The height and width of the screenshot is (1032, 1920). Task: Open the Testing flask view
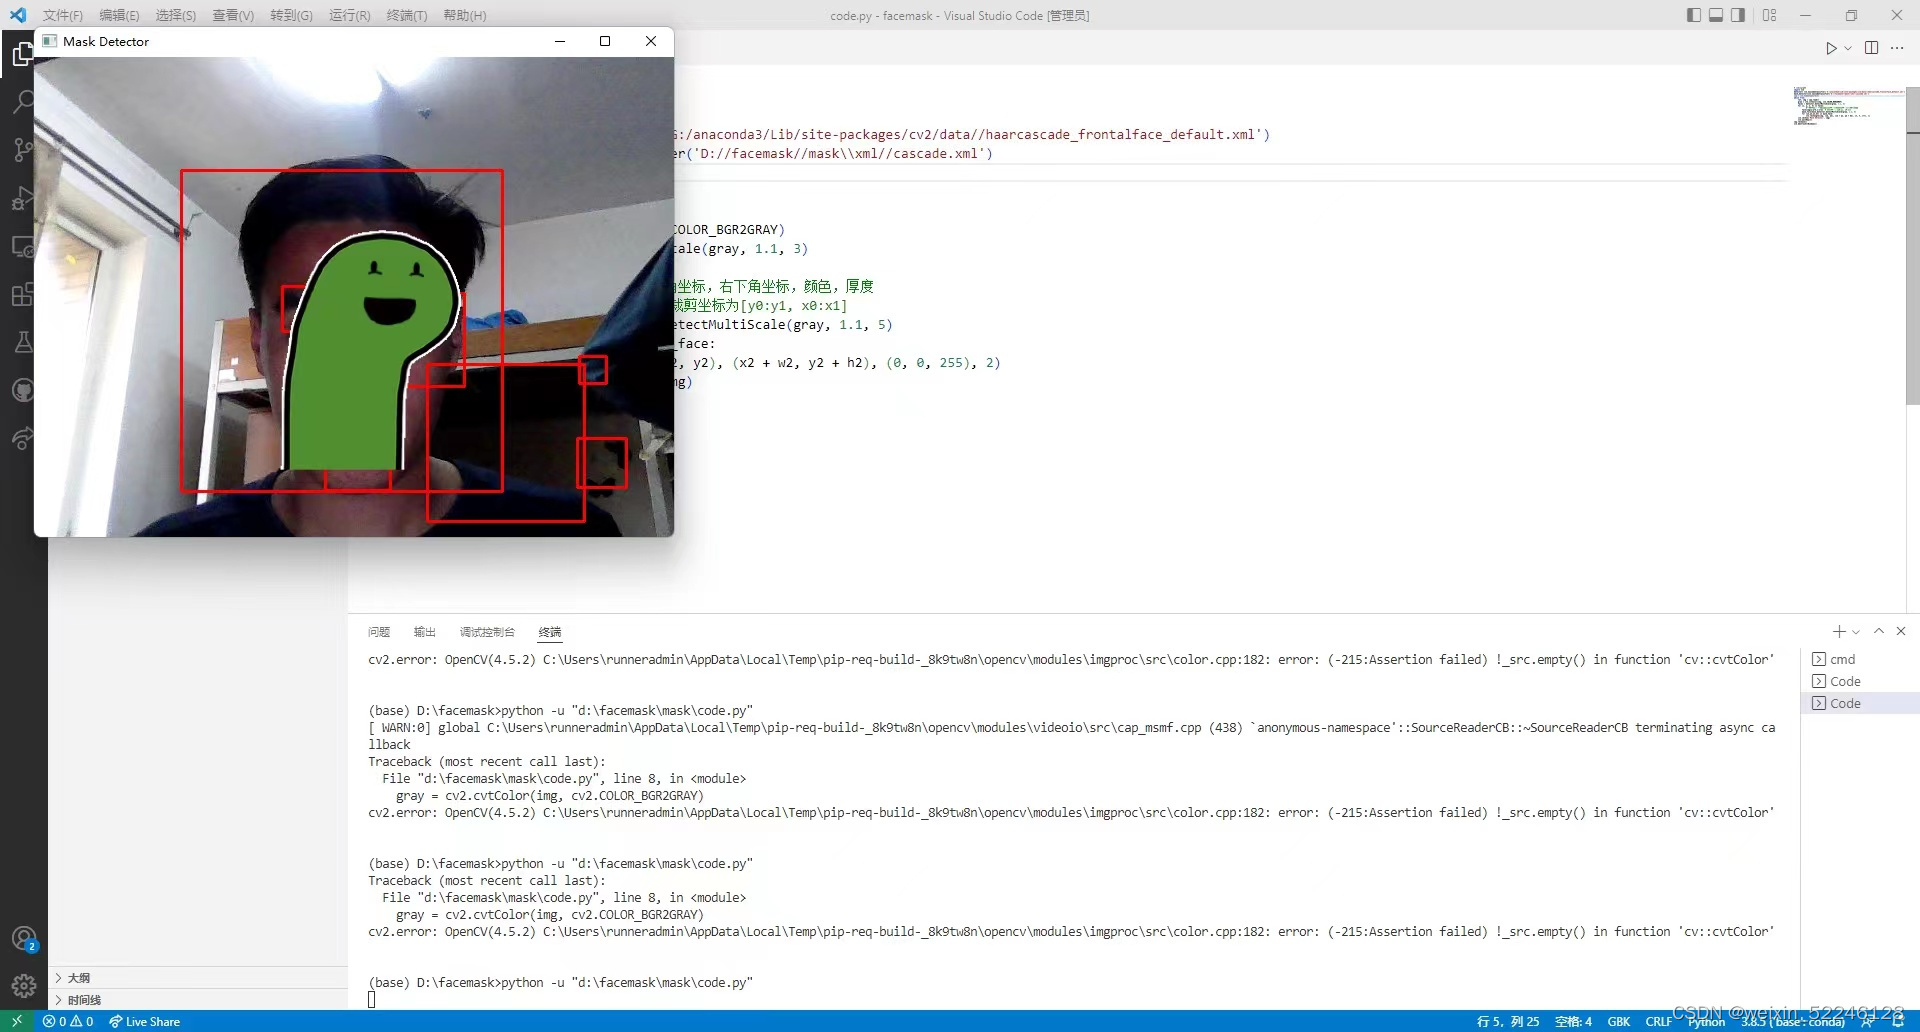click(x=23, y=342)
